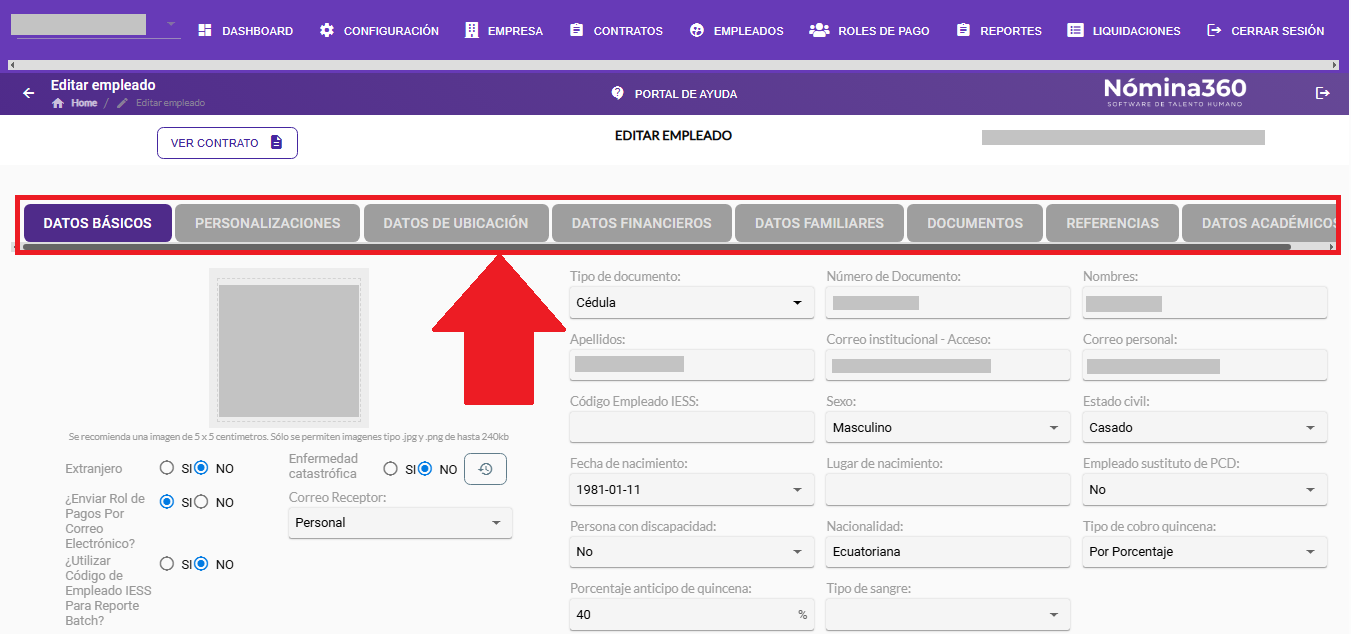Screen dimensions: 1351x634
Task: Select NO for Enviar Rol de Pagos
Action: click(201, 502)
